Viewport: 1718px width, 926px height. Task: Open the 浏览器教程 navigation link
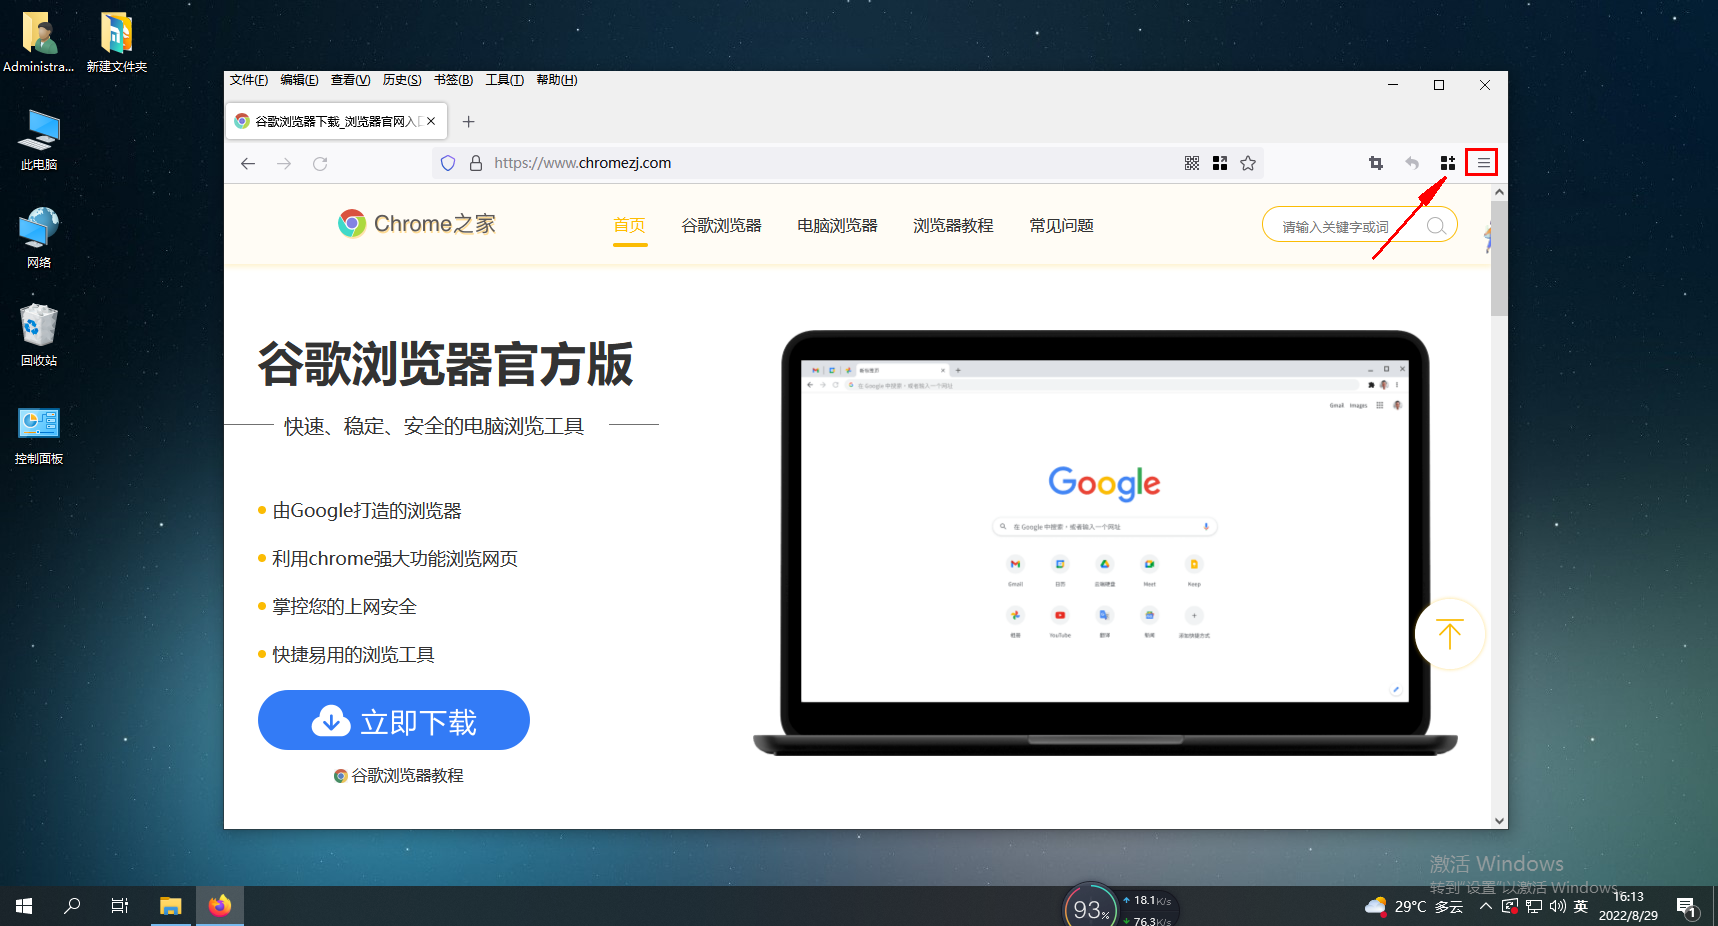click(953, 226)
